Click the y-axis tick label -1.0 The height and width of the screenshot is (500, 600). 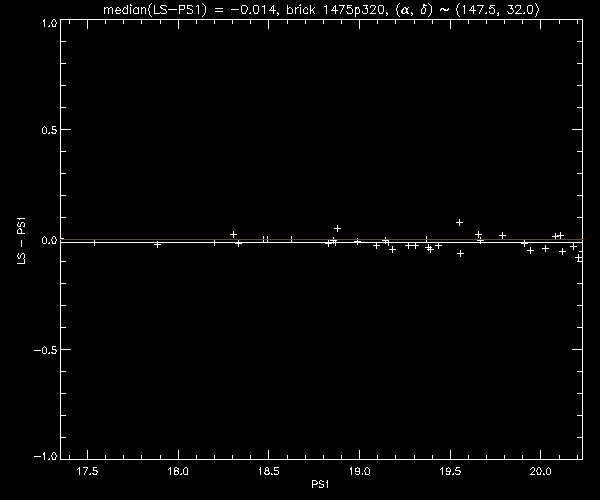46,456
